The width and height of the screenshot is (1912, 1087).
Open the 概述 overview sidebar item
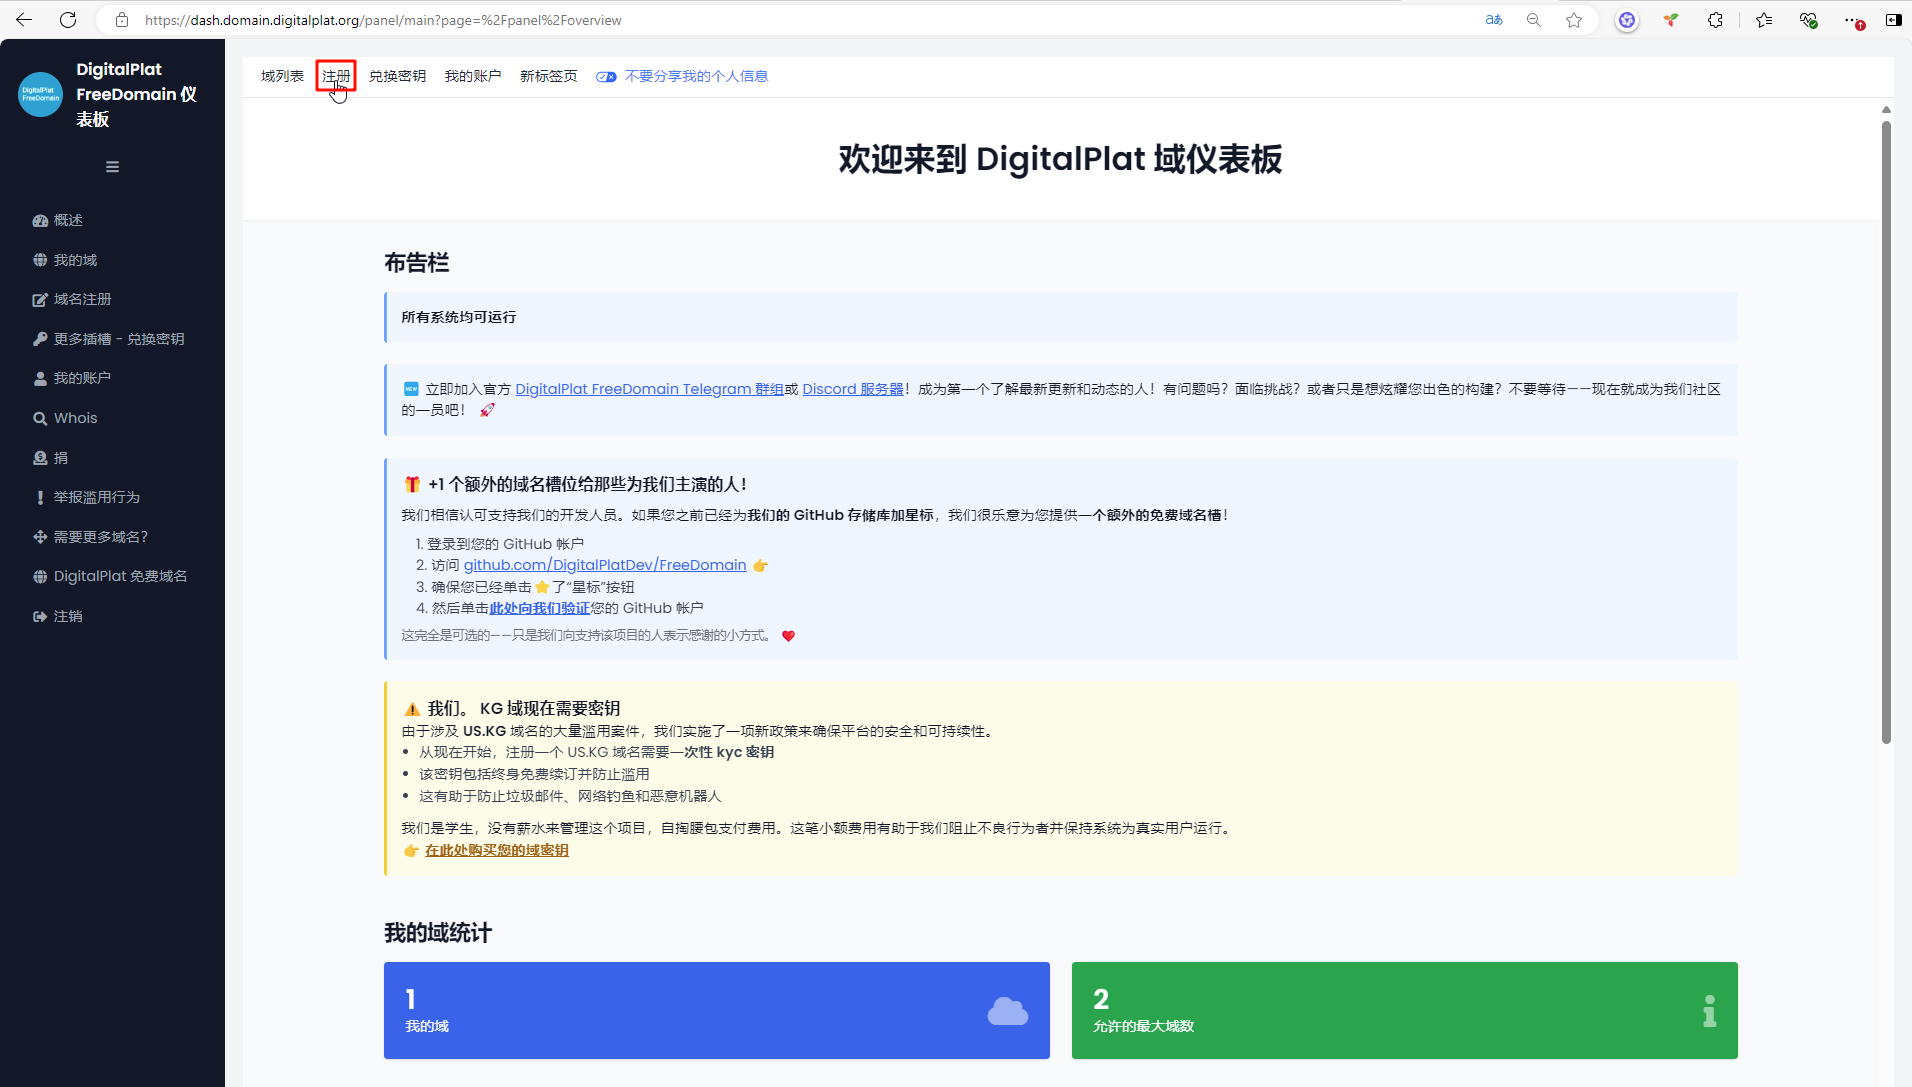(67, 220)
